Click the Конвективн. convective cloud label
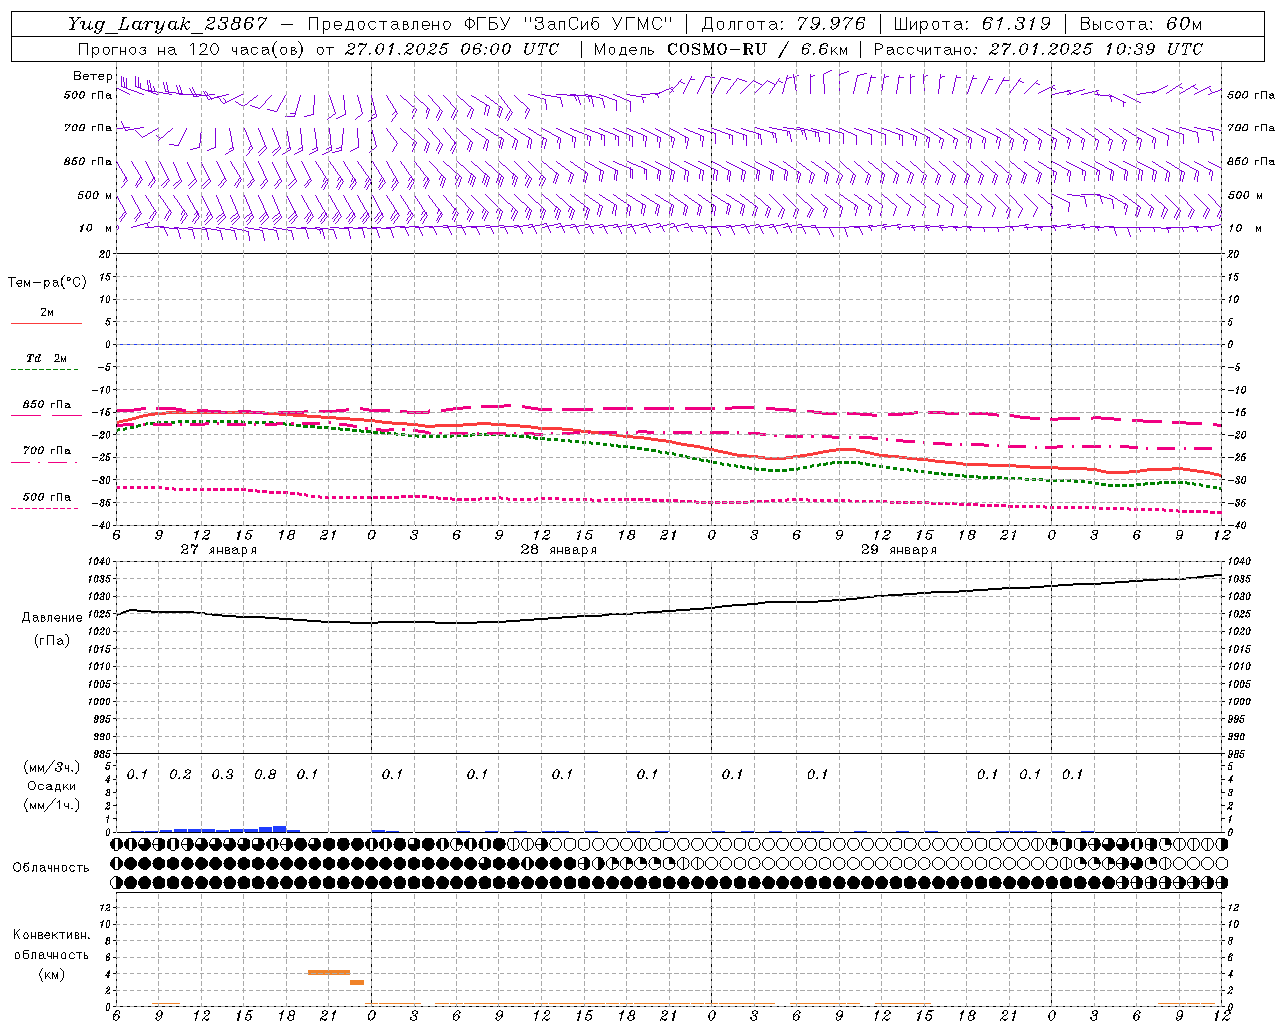The height and width of the screenshot is (1024, 1280). pos(51,935)
